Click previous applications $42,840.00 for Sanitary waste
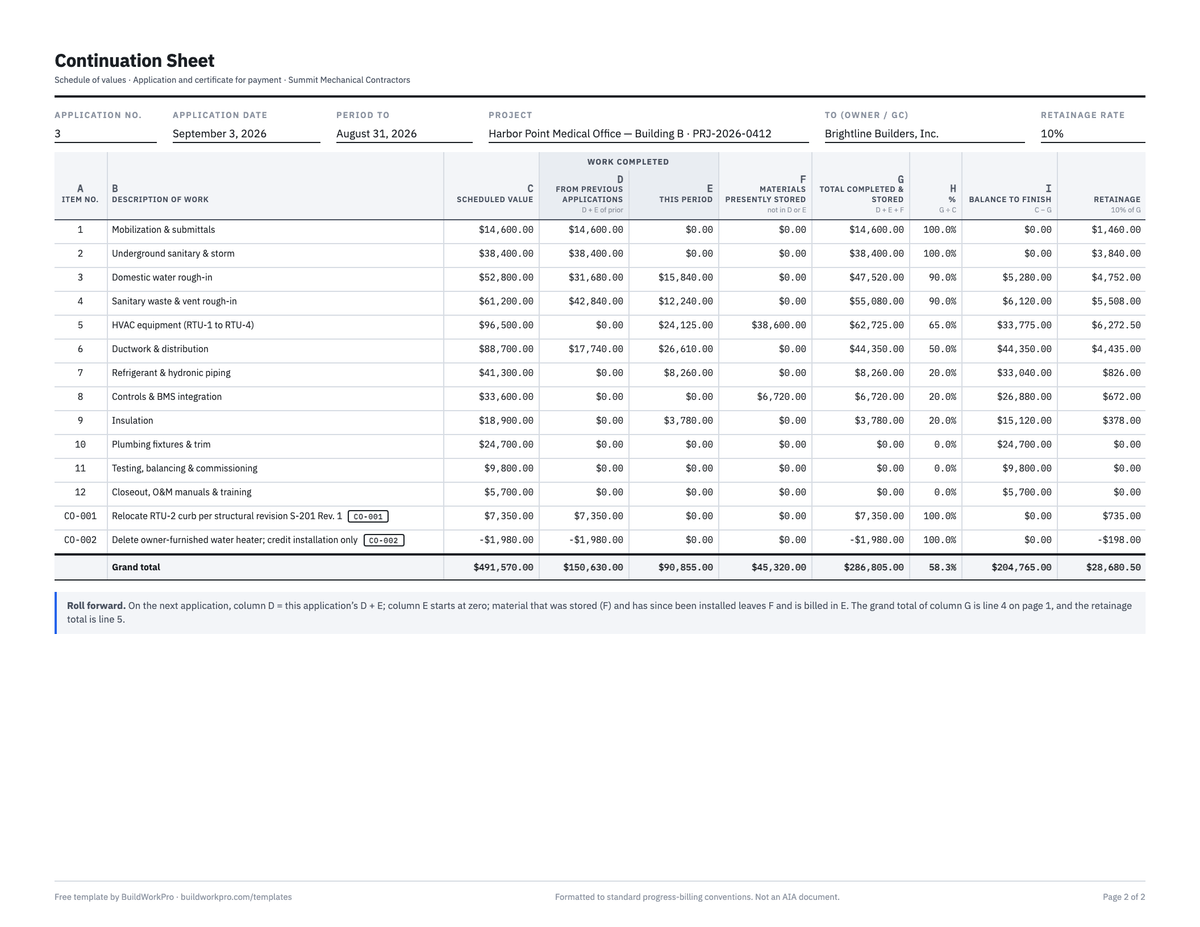 pos(596,301)
